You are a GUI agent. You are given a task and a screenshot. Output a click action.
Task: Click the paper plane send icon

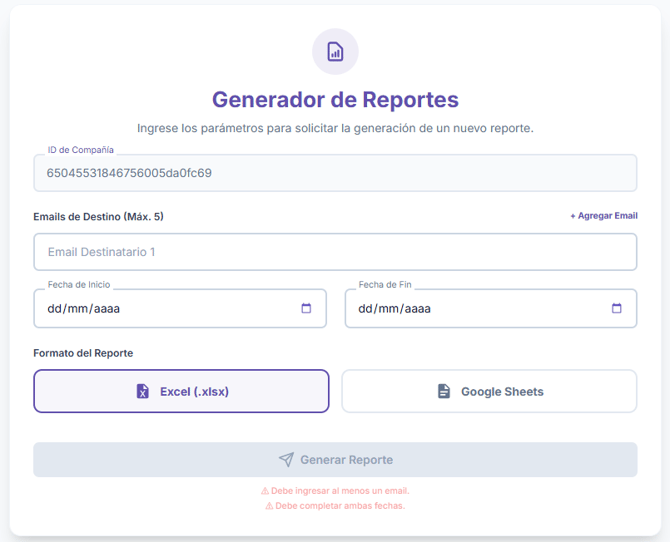tap(286, 460)
